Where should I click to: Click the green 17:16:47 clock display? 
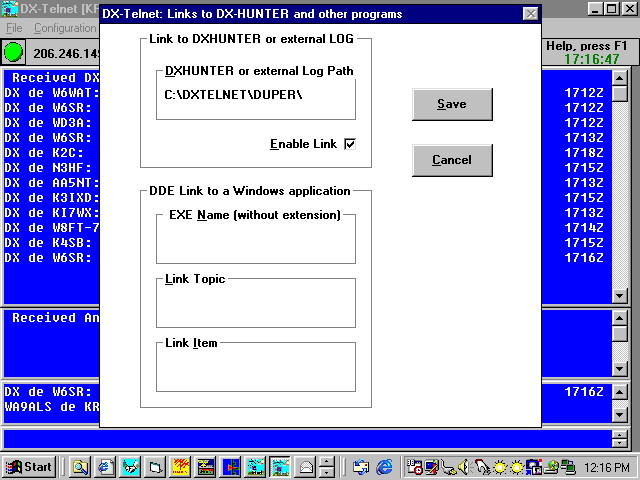591,59
